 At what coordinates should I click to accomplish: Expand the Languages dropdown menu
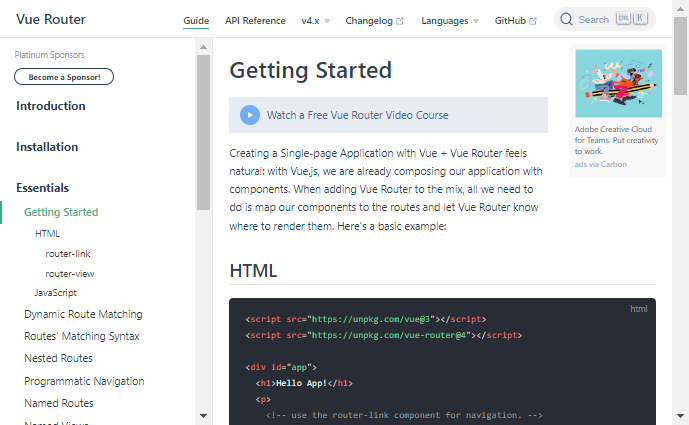point(450,21)
